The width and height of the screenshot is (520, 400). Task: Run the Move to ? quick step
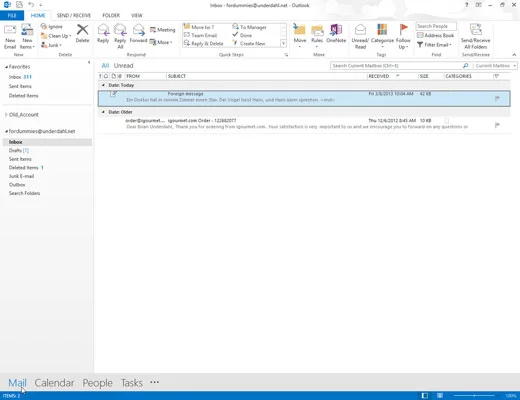[199, 27]
